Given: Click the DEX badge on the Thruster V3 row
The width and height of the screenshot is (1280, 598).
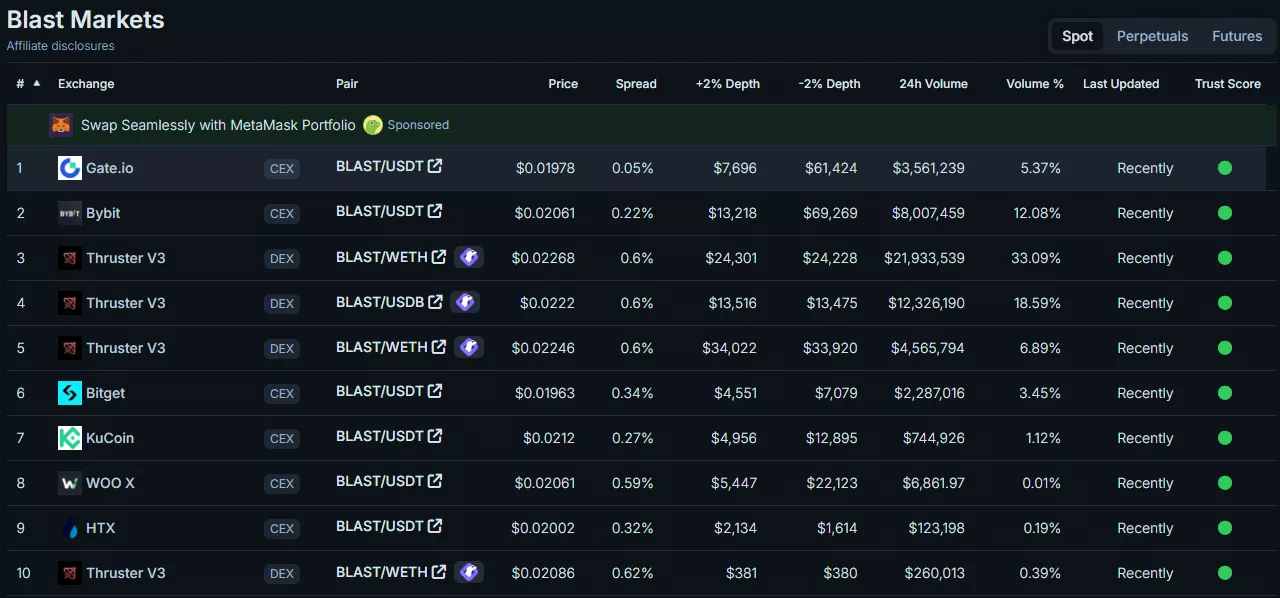Looking at the screenshot, I should [281, 258].
